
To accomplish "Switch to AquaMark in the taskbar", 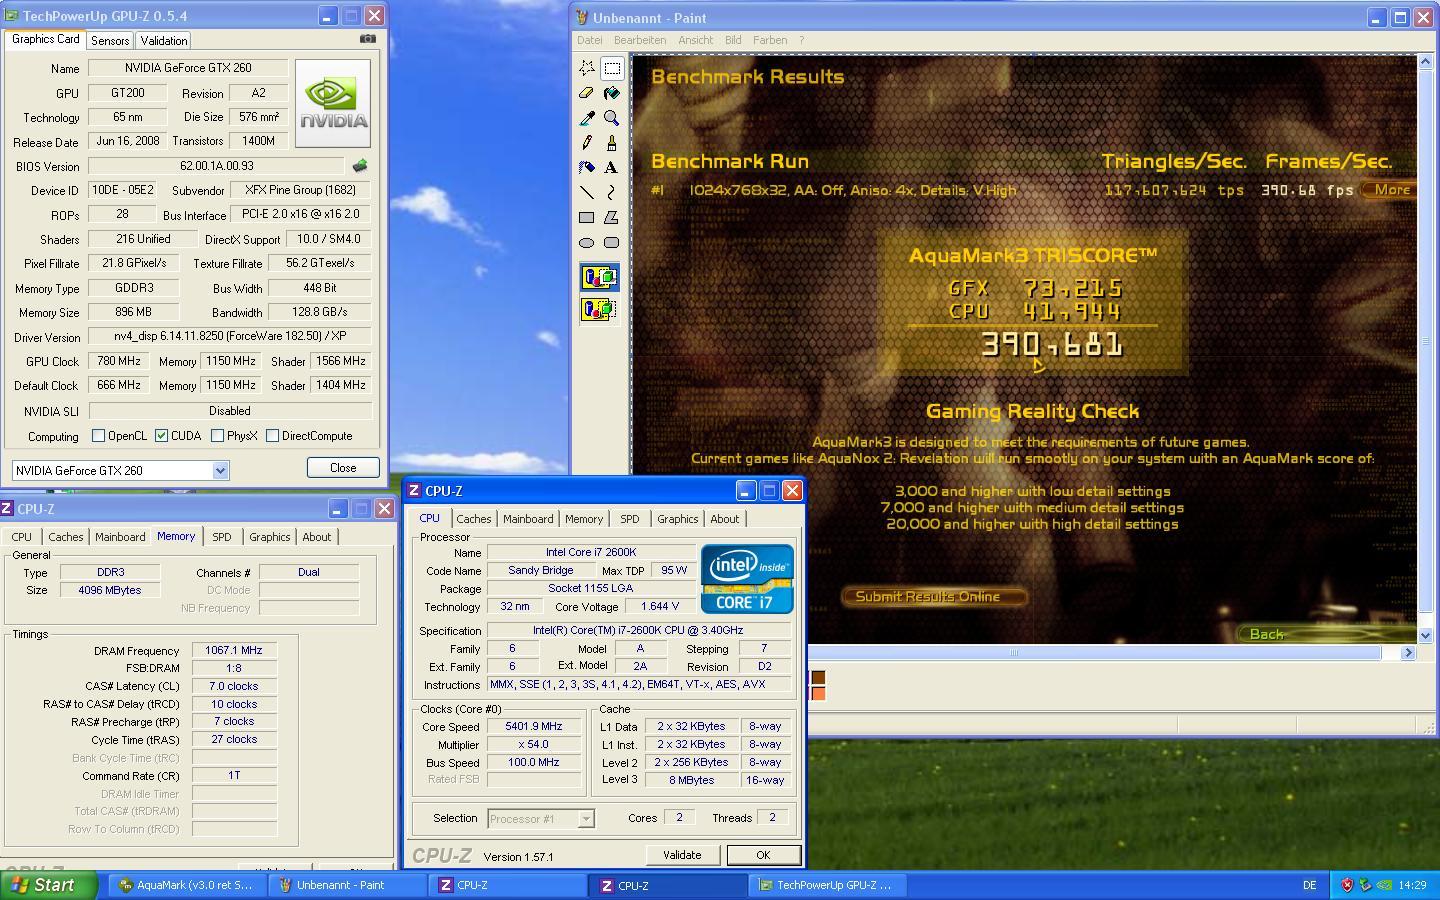I will tap(187, 885).
